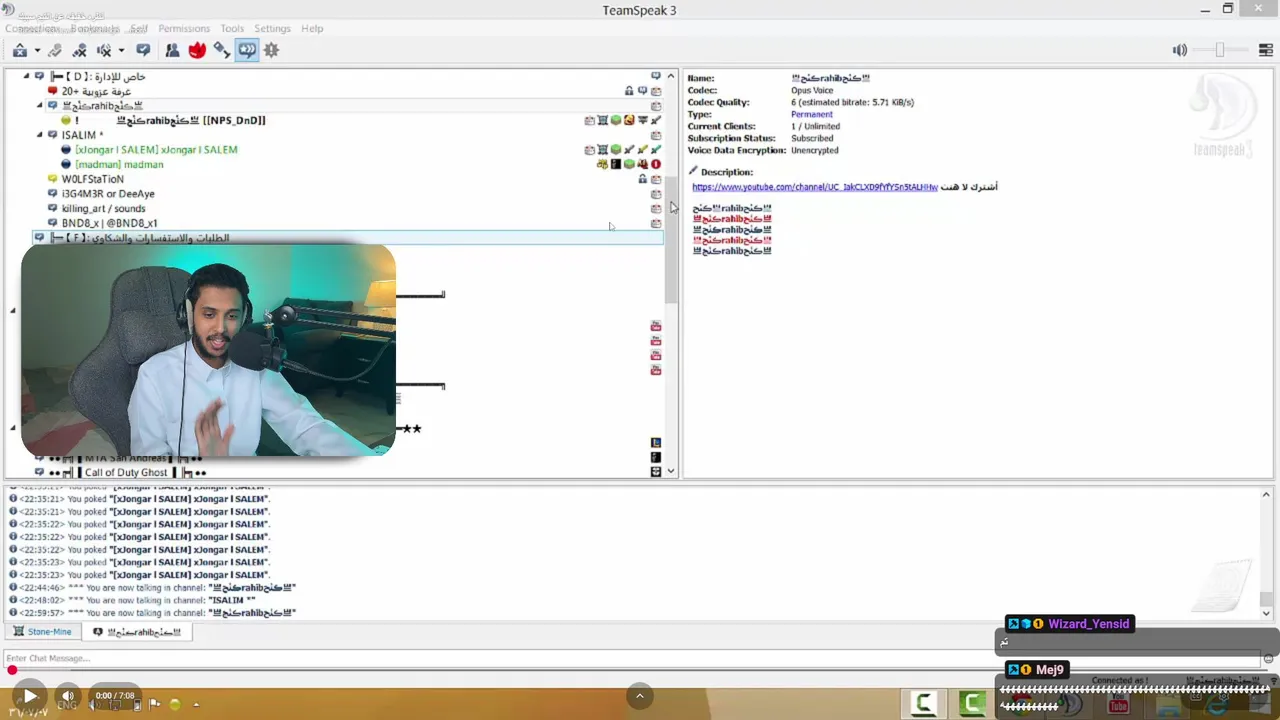
Task: Switch to the Stone-Mine chat tab
Action: point(41,632)
